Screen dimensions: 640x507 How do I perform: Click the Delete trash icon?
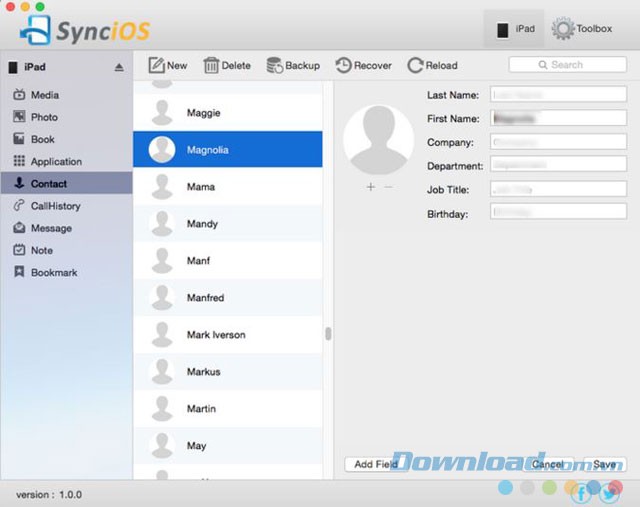click(x=211, y=65)
